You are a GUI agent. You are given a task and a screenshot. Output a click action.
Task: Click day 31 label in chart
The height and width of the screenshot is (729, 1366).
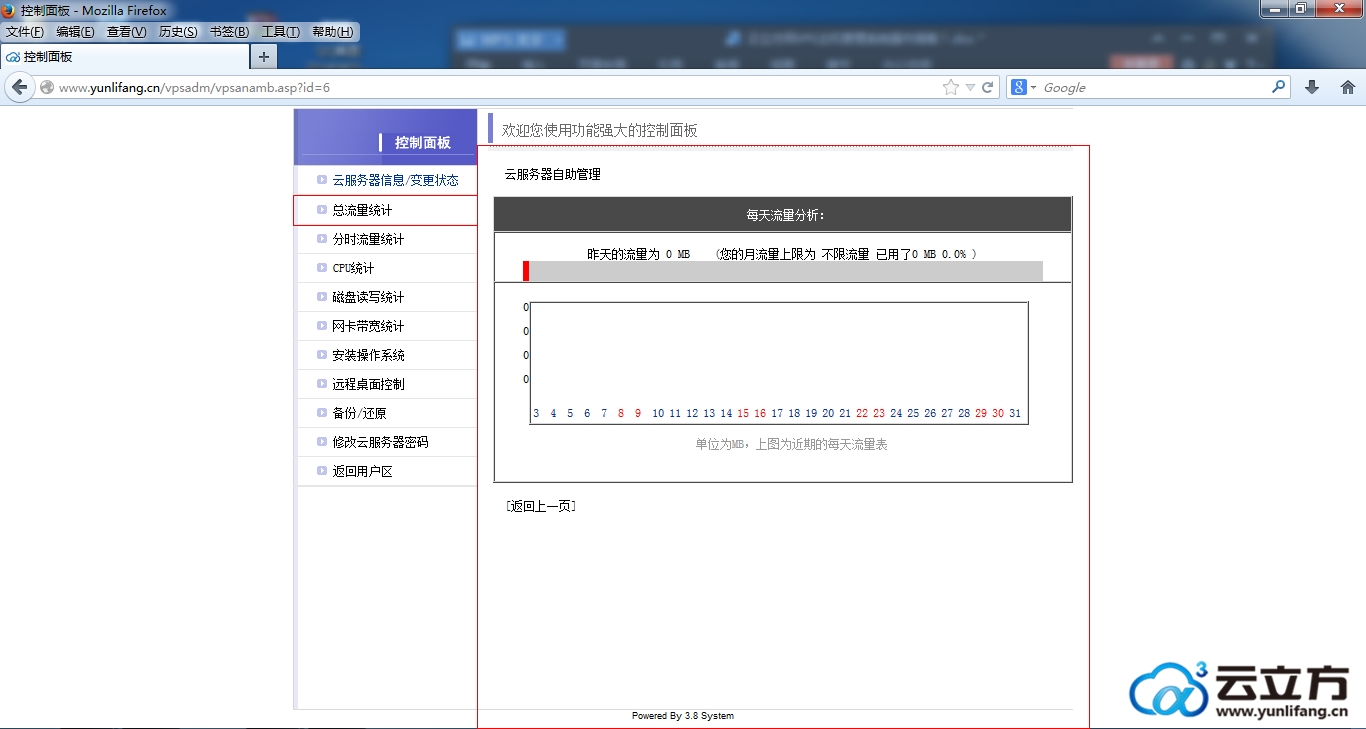click(x=1015, y=413)
